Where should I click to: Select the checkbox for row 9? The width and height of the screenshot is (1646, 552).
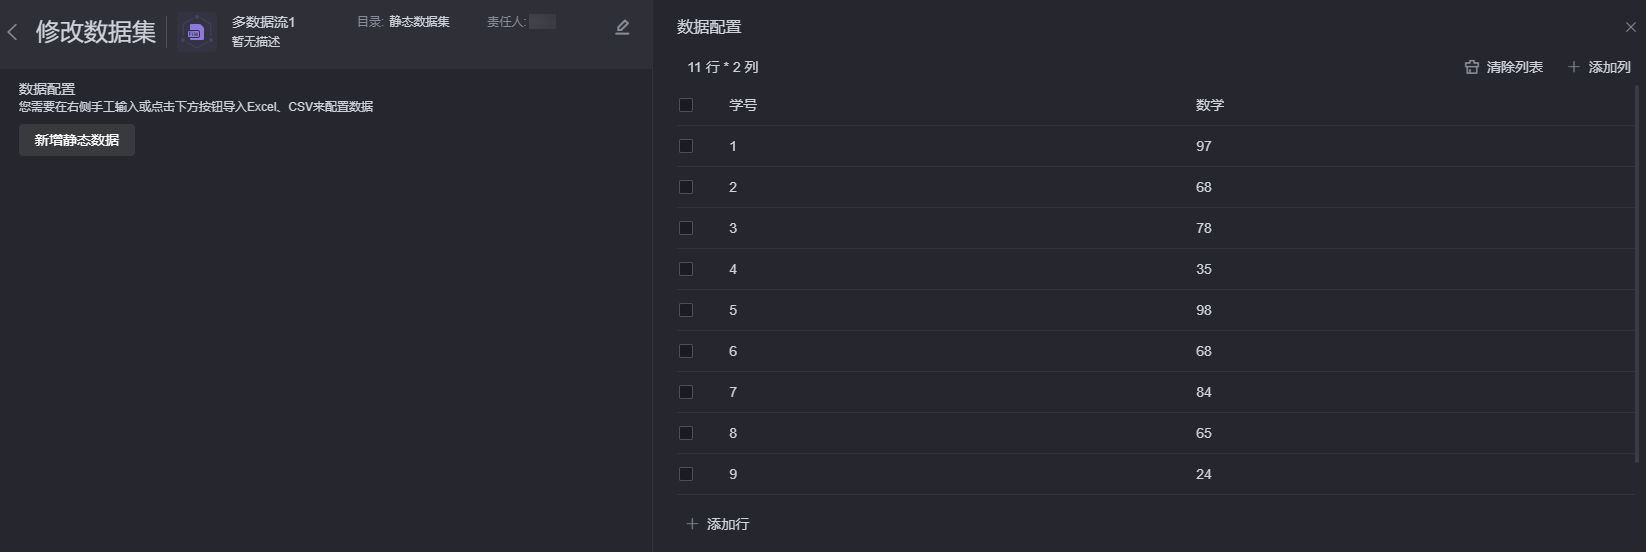click(x=686, y=474)
